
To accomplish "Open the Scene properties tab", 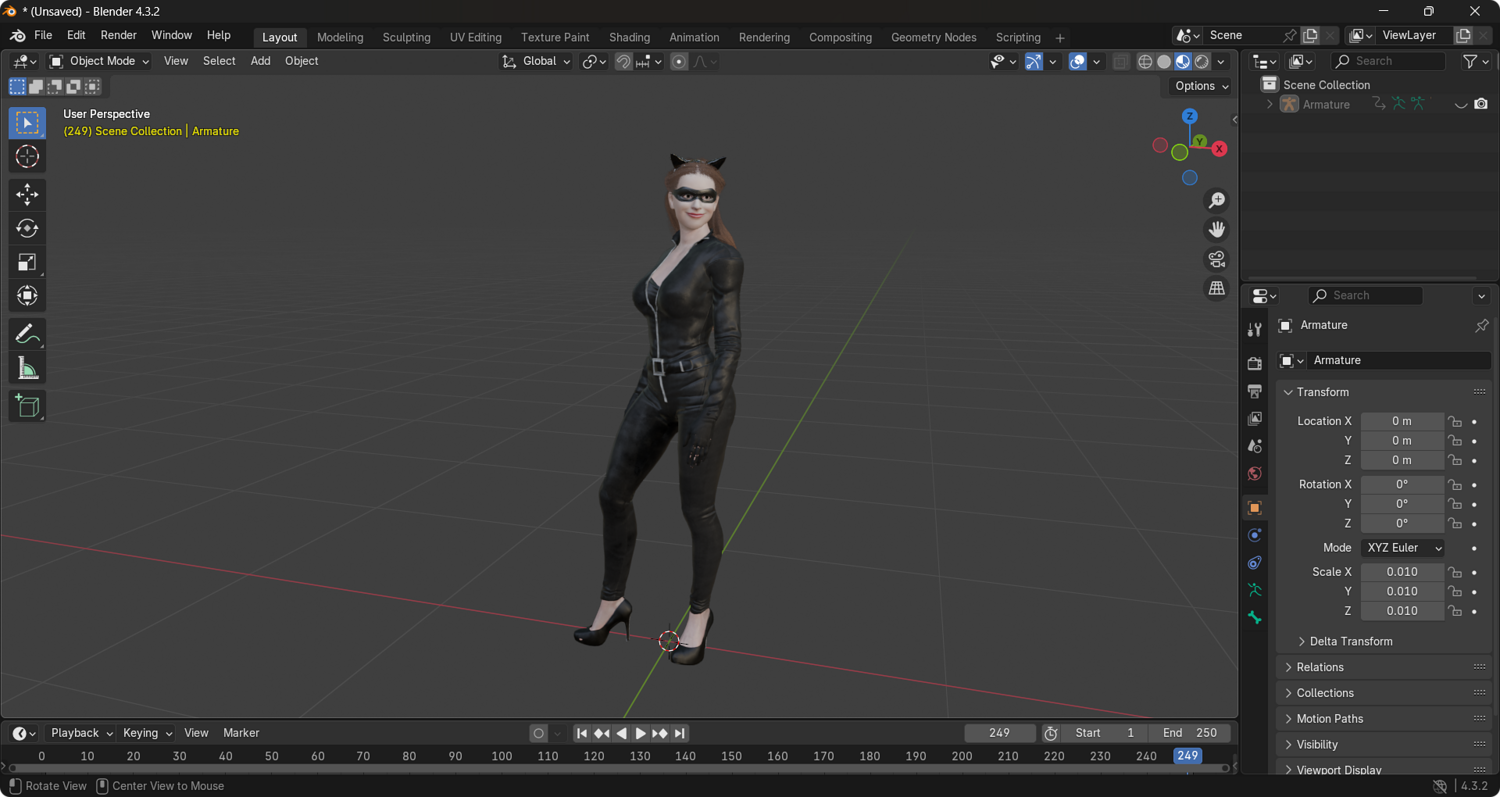I will [1255, 446].
